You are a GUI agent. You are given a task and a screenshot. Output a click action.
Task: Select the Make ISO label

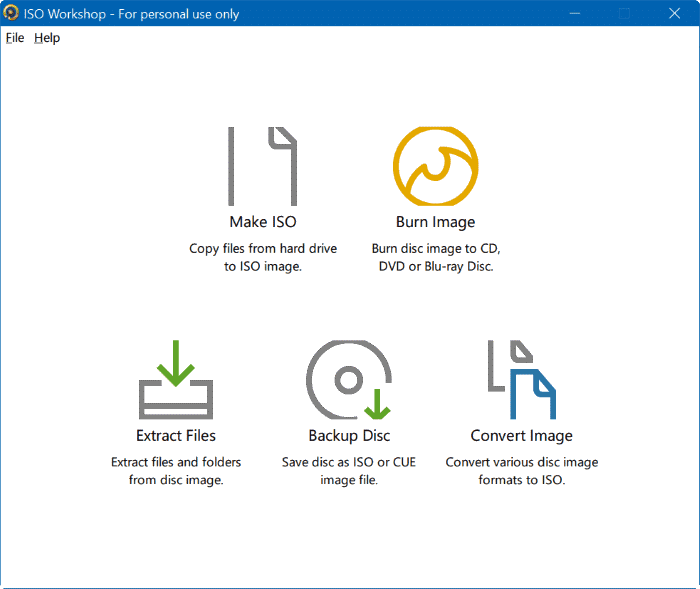263,222
